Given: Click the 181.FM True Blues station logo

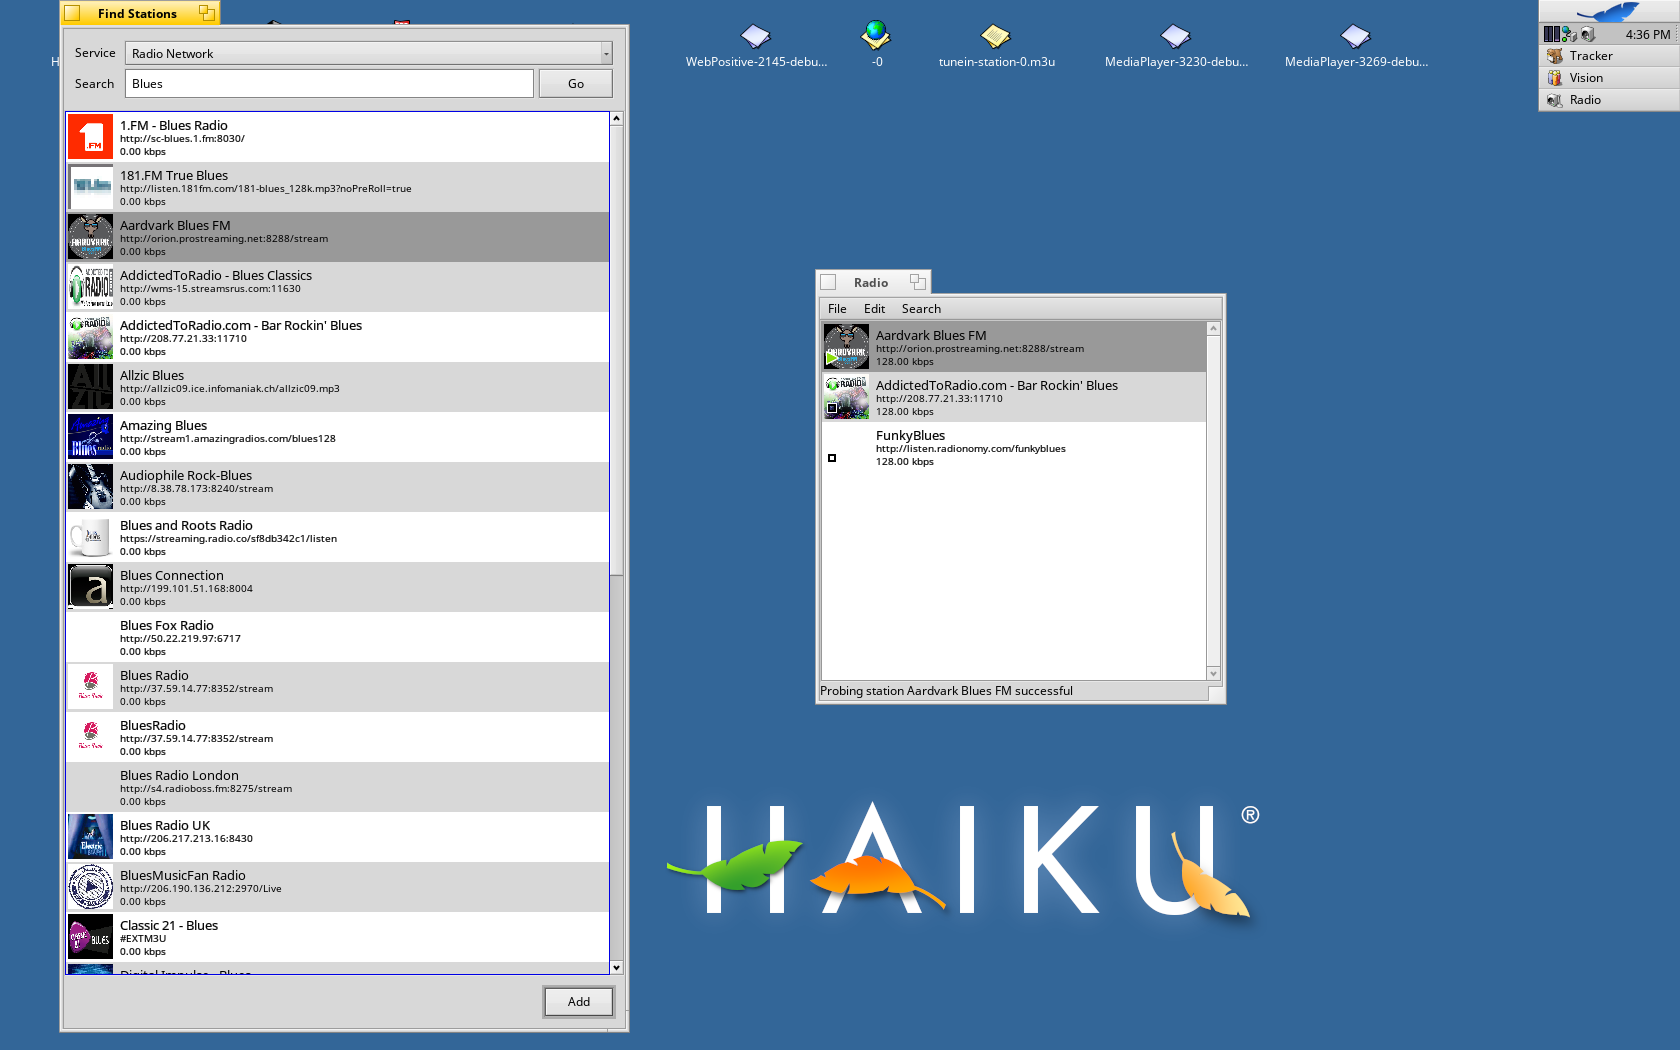Looking at the screenshot, I should 90,187.
